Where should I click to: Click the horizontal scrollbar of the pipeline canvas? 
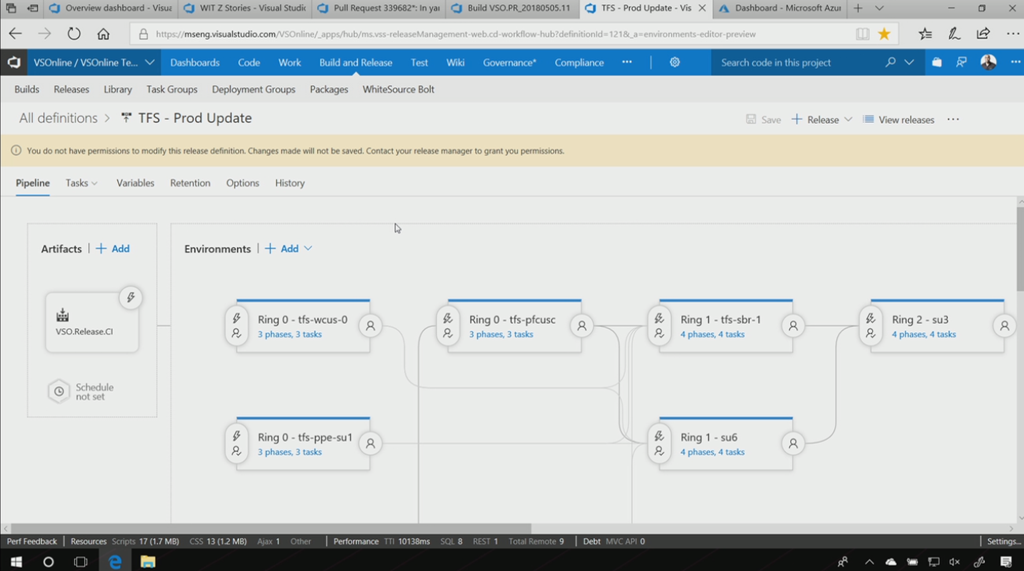pyautogui.click(x=271, y=528)
